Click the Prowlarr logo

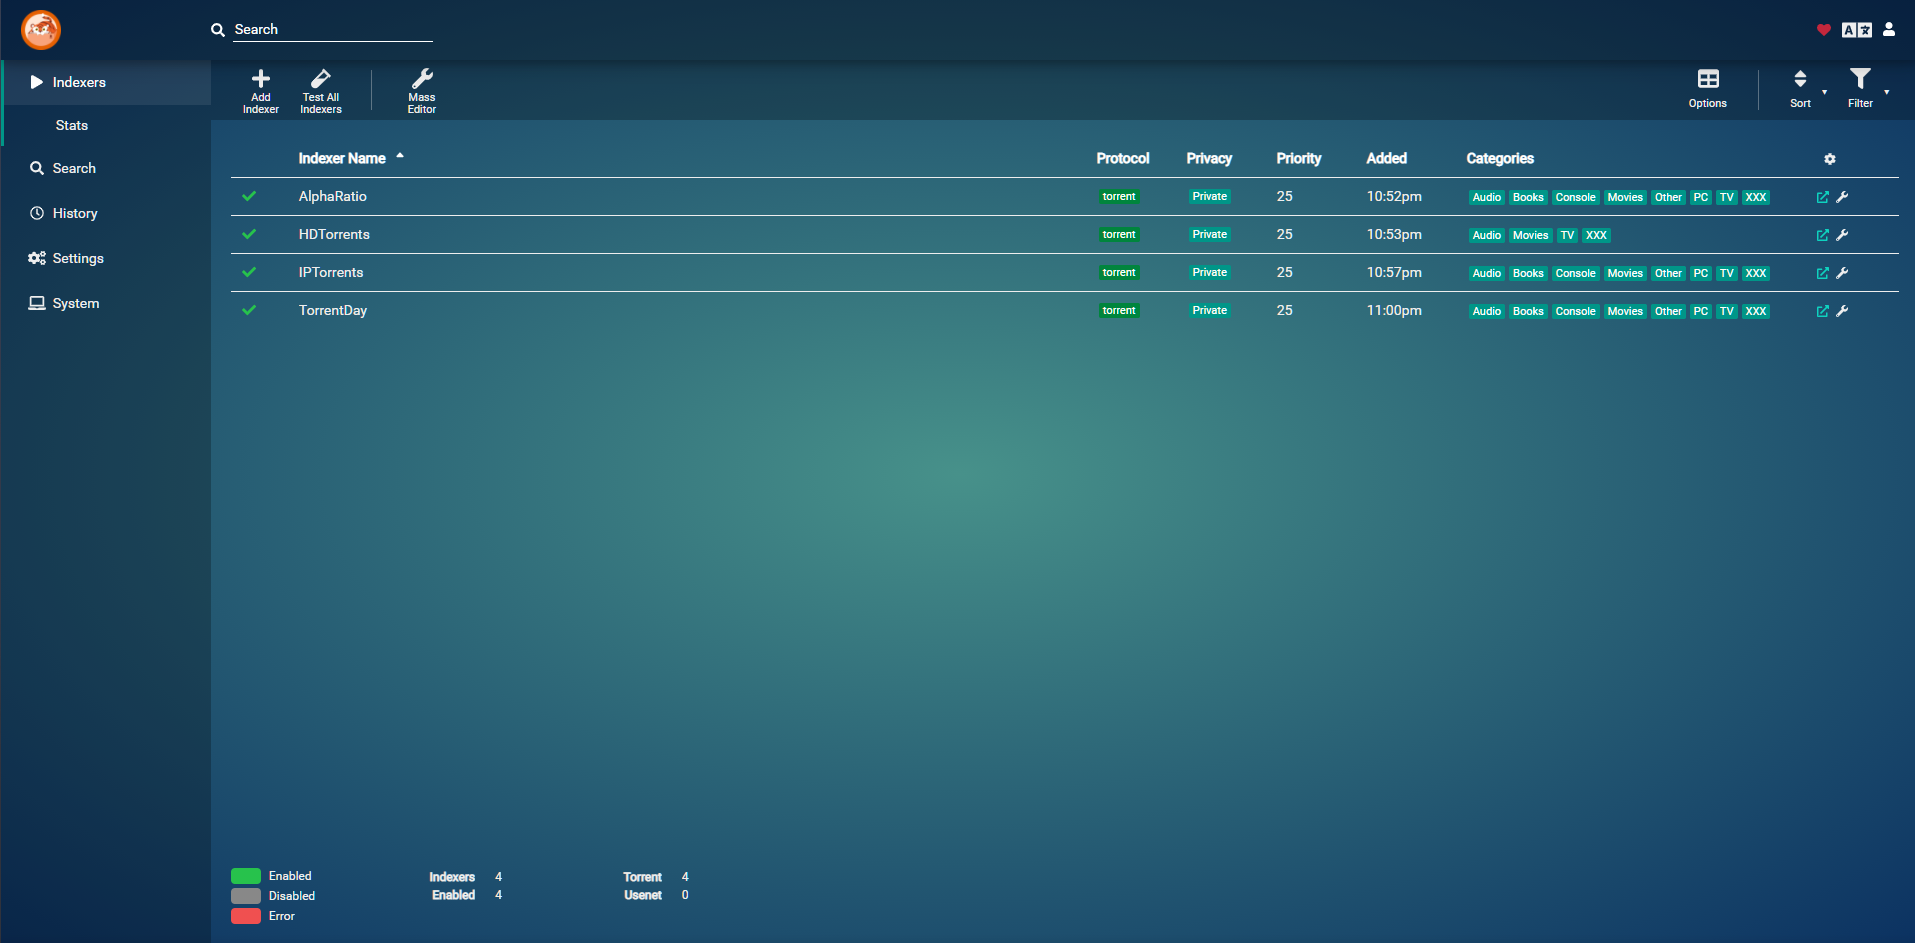pos(41,30)
